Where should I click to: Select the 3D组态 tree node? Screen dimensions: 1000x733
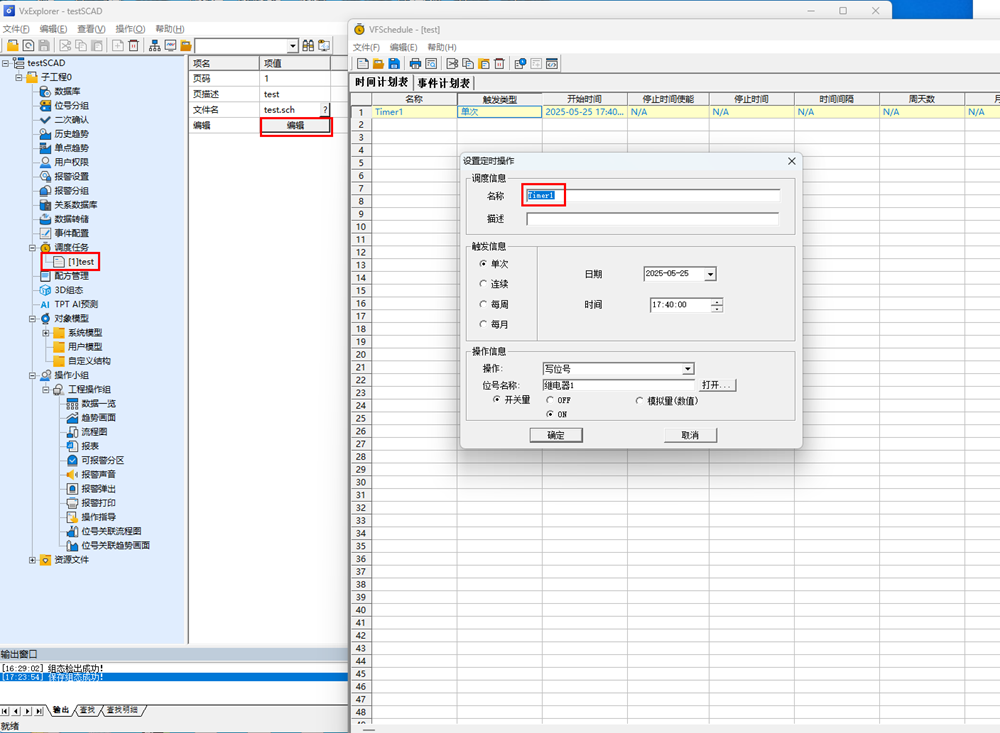click(69, 290)
